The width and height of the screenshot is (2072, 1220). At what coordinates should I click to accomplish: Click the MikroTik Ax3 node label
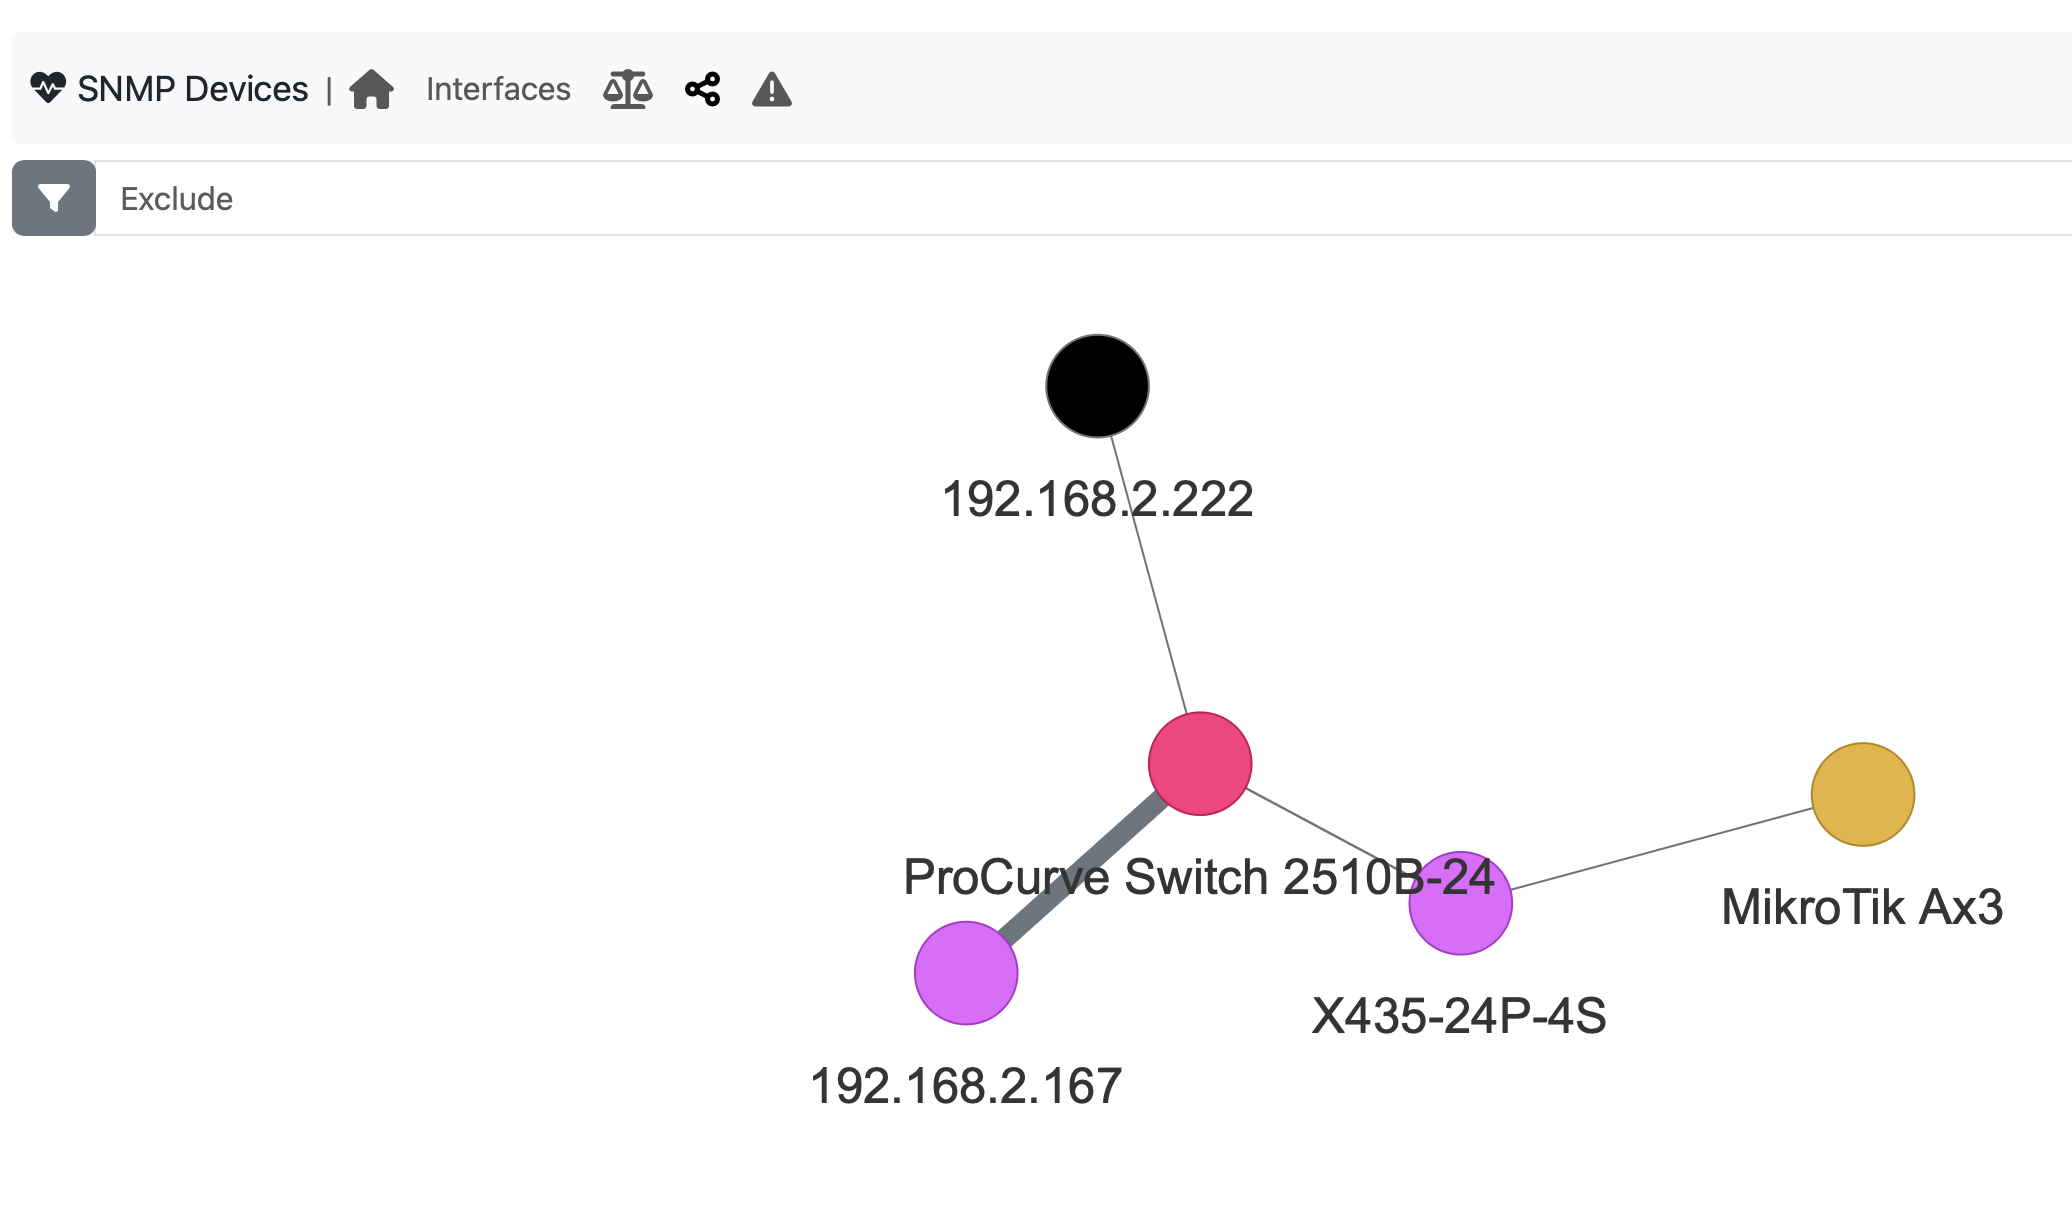click(1862, 907)
